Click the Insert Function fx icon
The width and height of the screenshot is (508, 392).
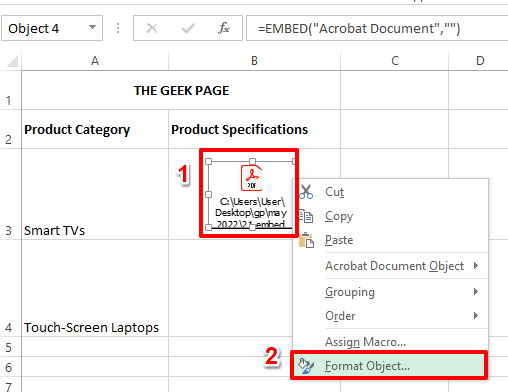(x=224, y=28)
